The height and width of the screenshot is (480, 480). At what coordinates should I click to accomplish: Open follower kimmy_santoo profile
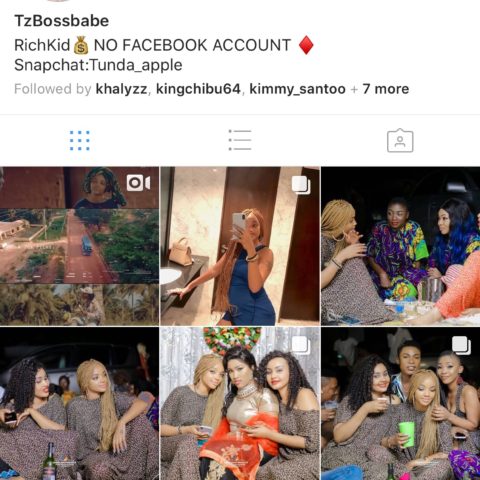297,89
